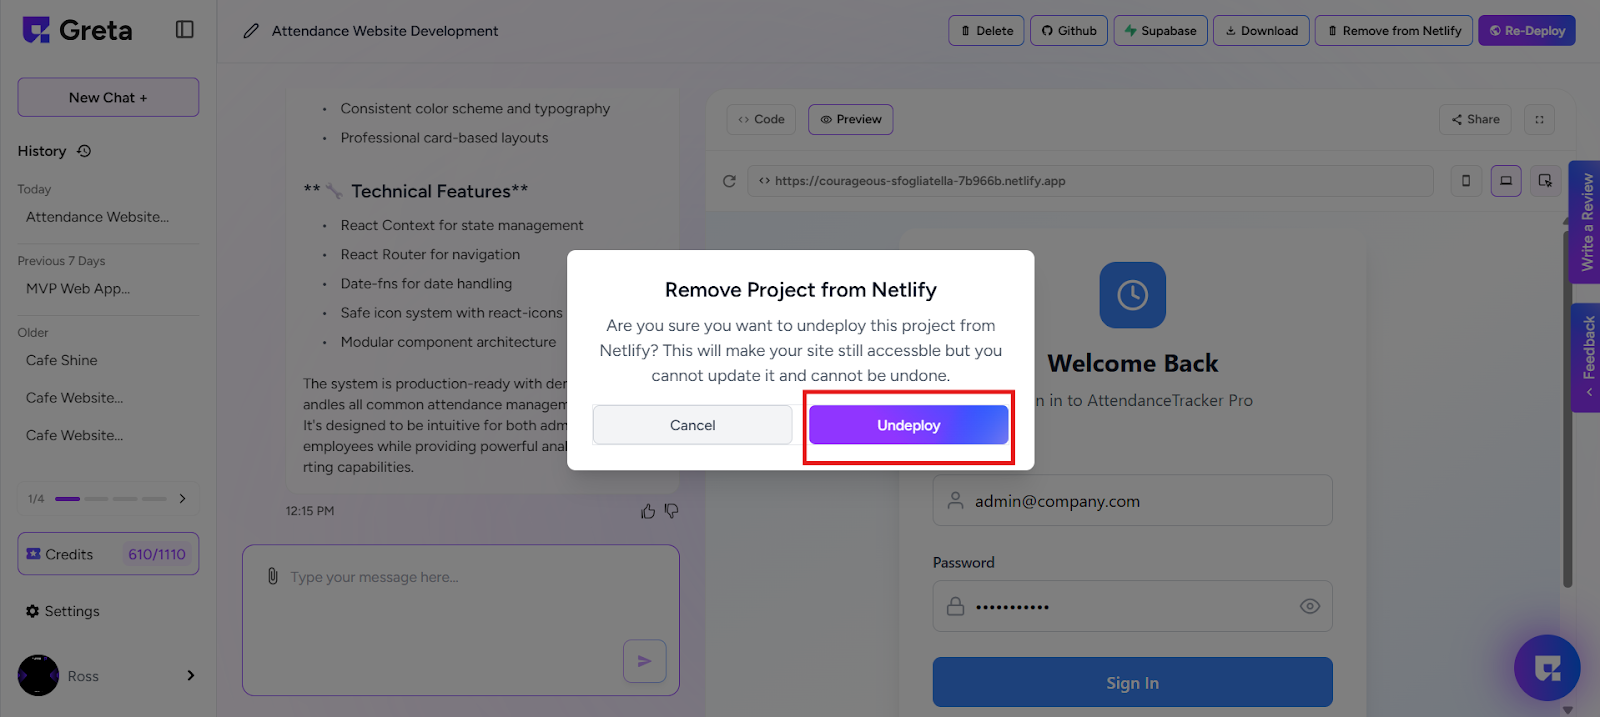Screen dimensions: 1600x717
Task: Expand the Feedback side tab
Action: pos(1586,357)
